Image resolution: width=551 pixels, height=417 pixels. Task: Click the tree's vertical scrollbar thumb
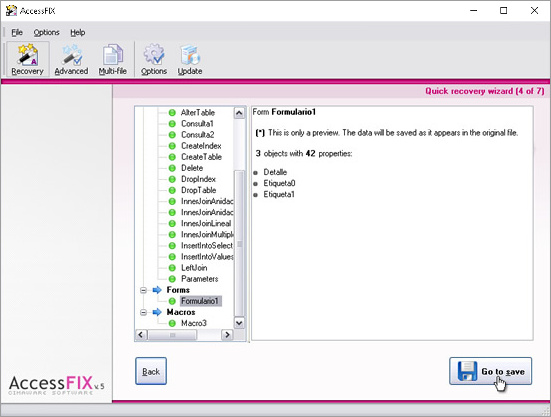[239, 243]
